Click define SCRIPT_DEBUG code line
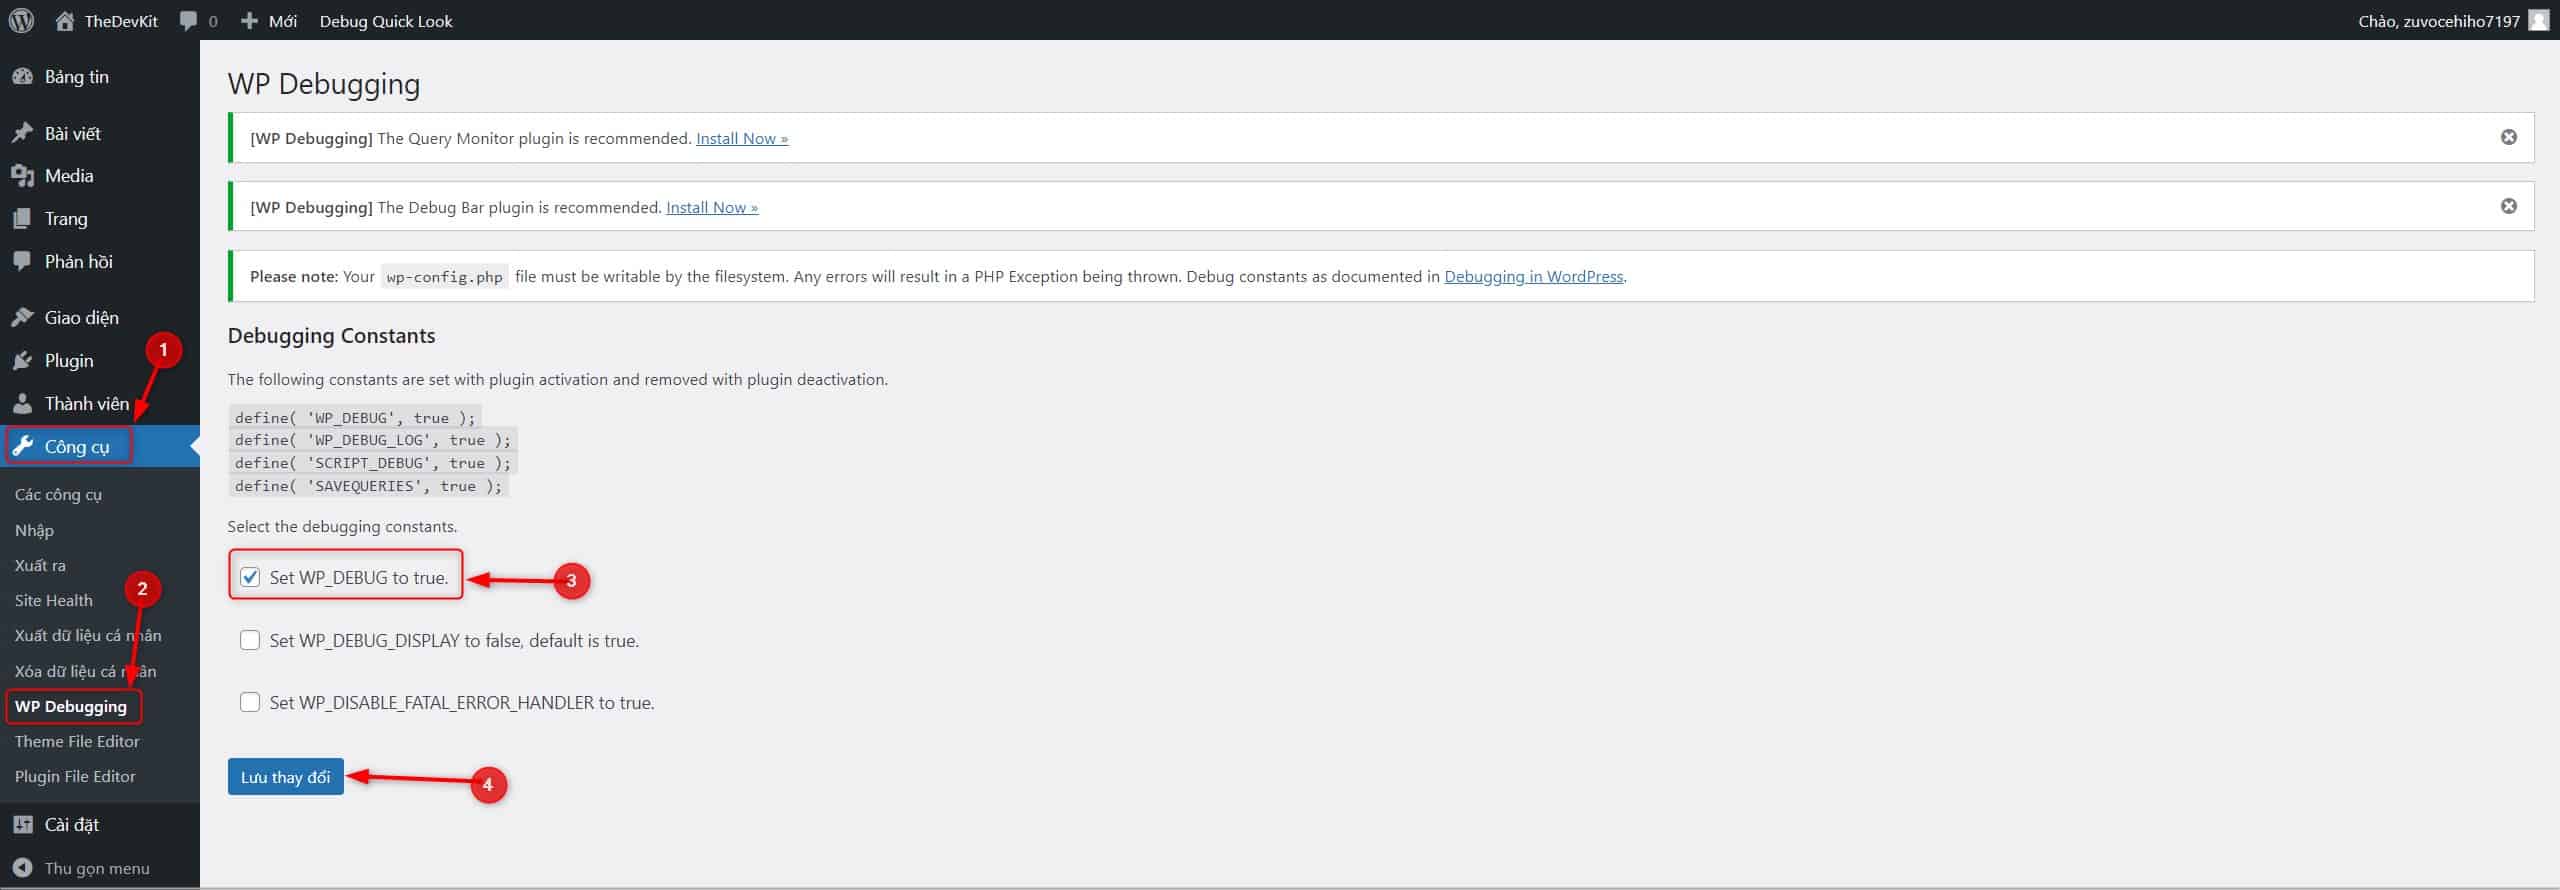The width and height of the screenshot is (2560, 890). [x=373, y=463]
